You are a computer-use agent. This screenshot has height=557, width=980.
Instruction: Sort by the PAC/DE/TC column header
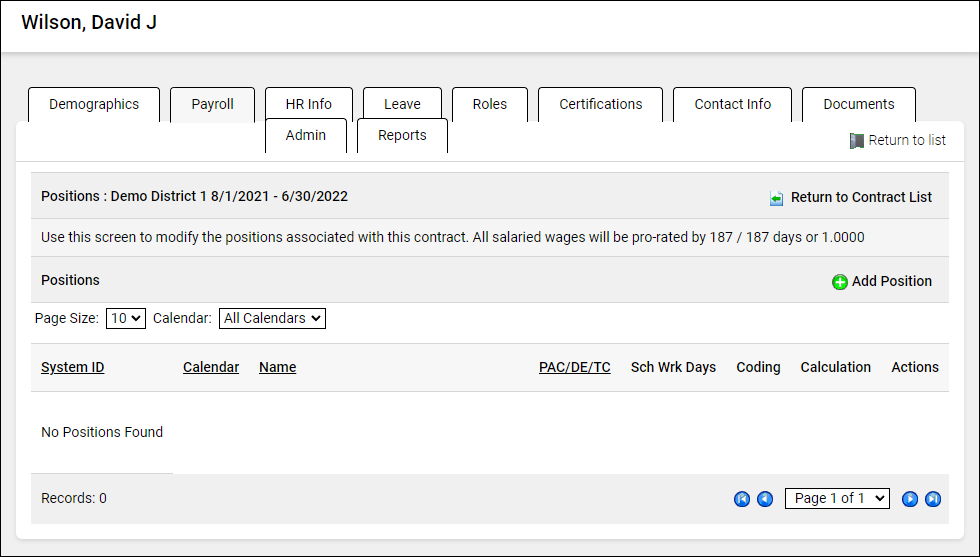tap(574, 367)
